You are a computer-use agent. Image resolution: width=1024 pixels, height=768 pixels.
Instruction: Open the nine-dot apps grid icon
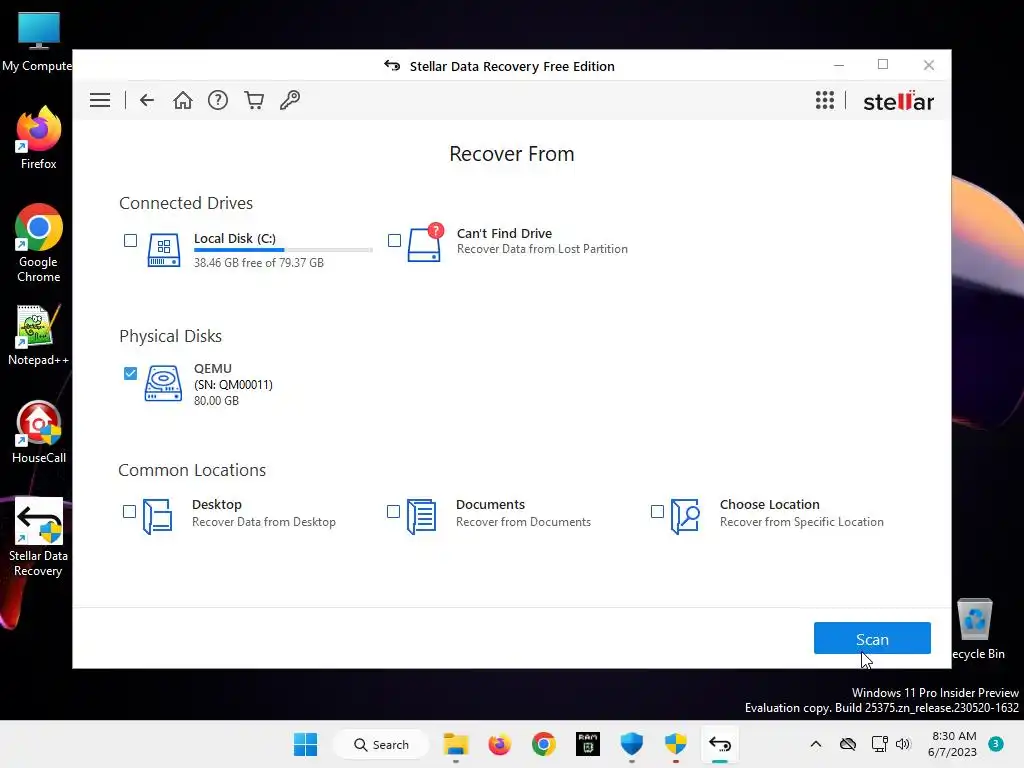(x=825, y=100)
